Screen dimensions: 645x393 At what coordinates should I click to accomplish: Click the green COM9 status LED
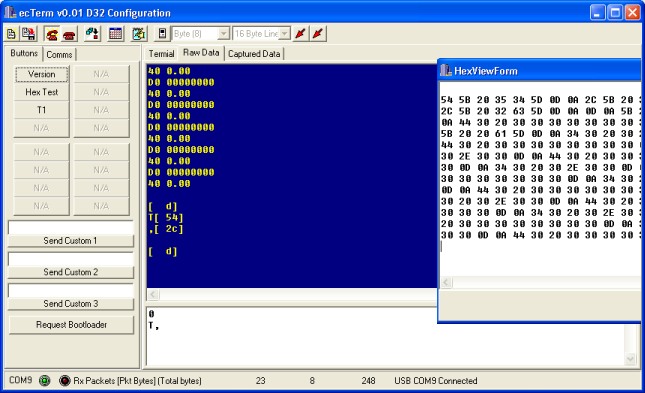[x=44, y=381]
